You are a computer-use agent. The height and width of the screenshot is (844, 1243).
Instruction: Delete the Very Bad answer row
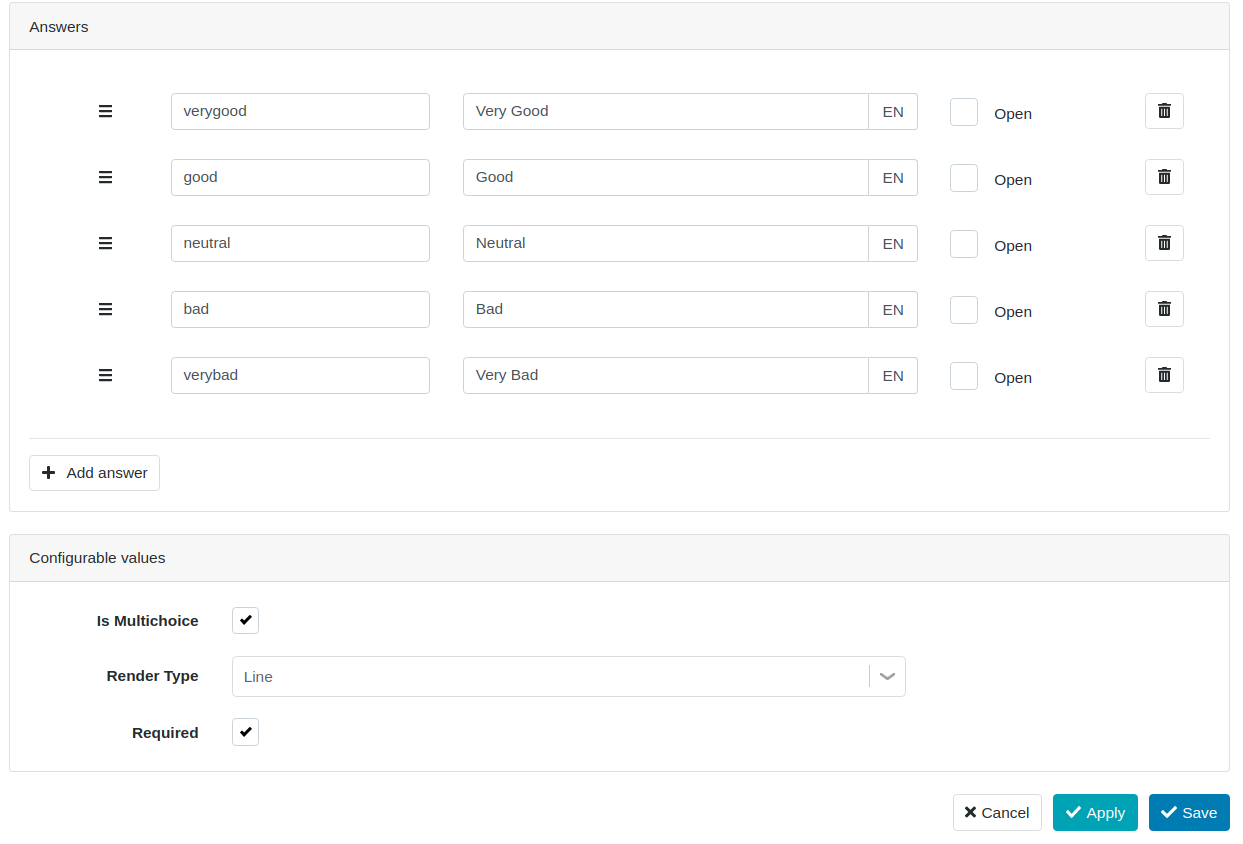1164,375
